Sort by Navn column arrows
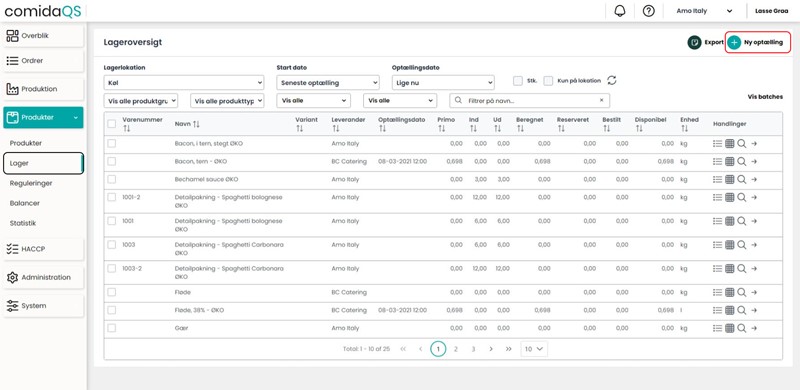Viewport: 800px width, 390px height. 196,125
